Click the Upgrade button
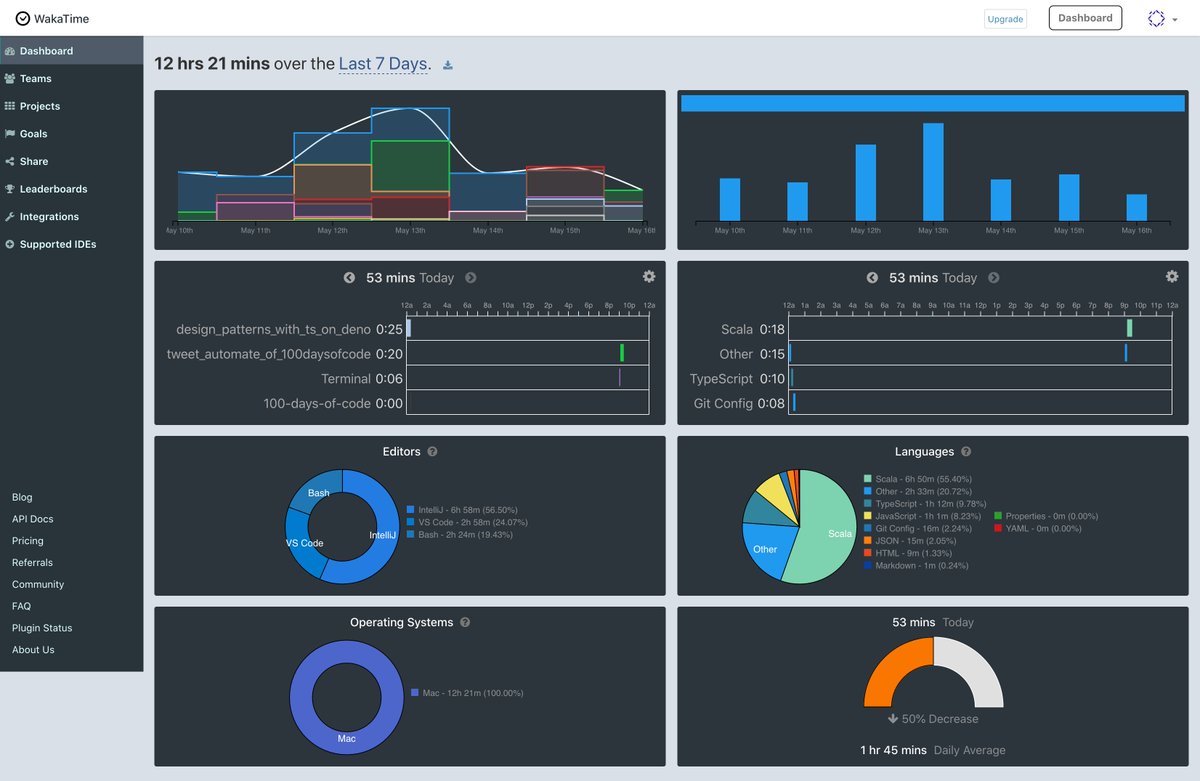 1005,19
